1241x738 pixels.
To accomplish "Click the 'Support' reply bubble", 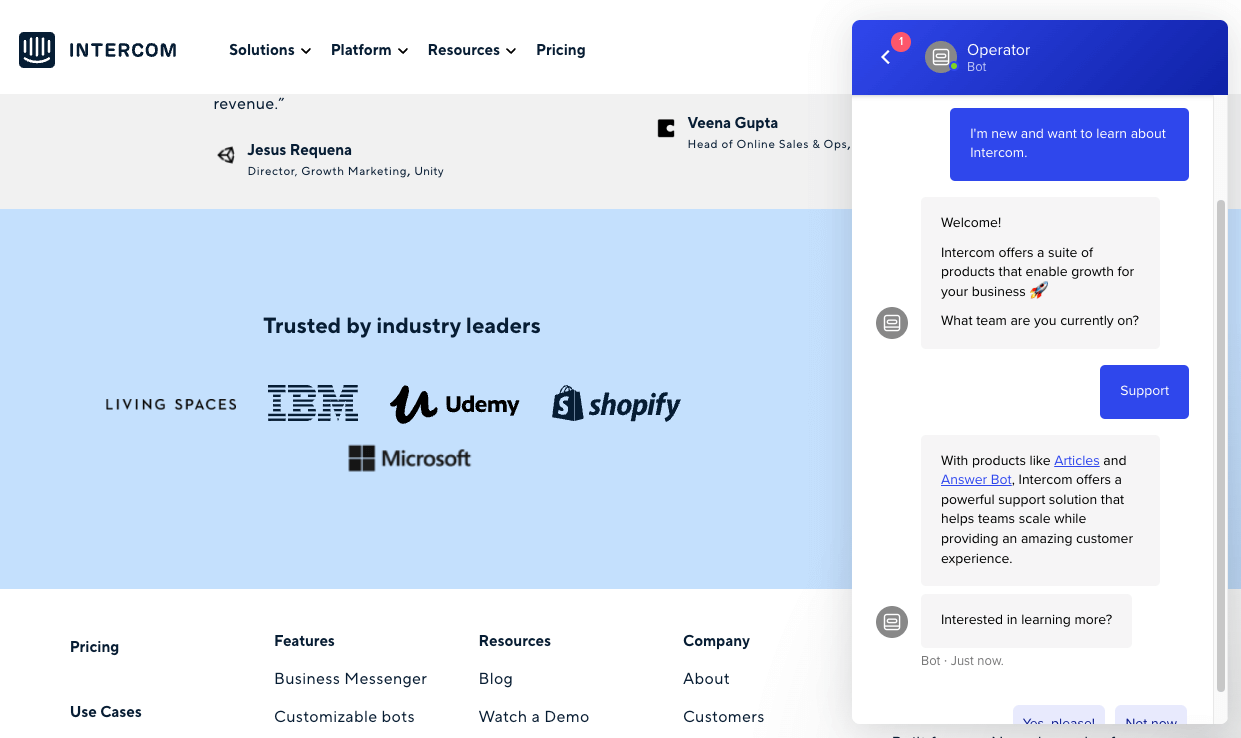I will point(1144,391).
